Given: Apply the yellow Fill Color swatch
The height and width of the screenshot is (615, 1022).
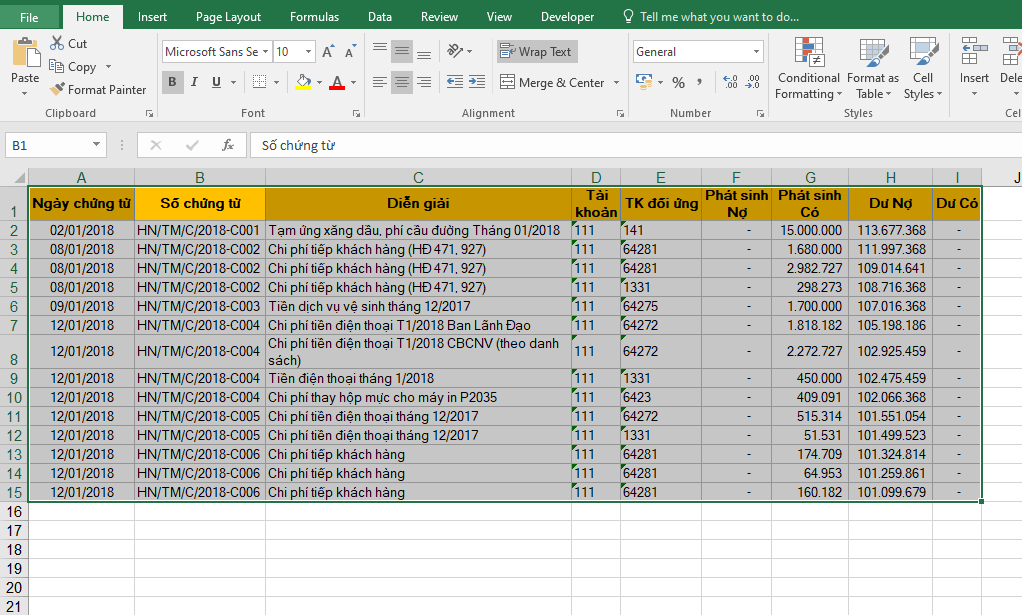Looking at the screenshot, I should [x=303, y=82].
